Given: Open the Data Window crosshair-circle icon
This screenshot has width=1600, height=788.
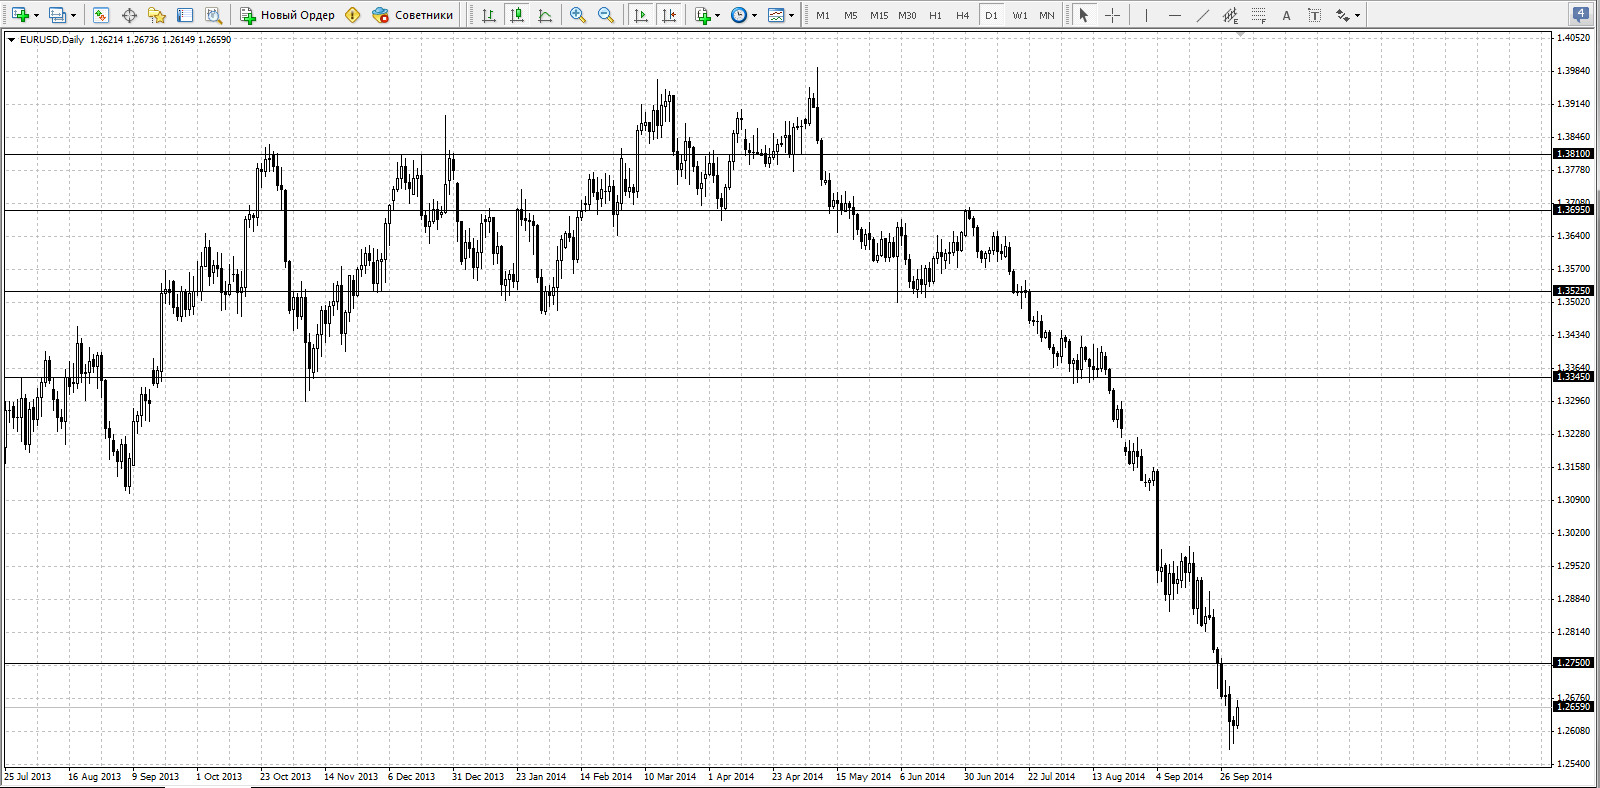Looking at the screenshot, I should pyautogui.click(x=129, y=15).
